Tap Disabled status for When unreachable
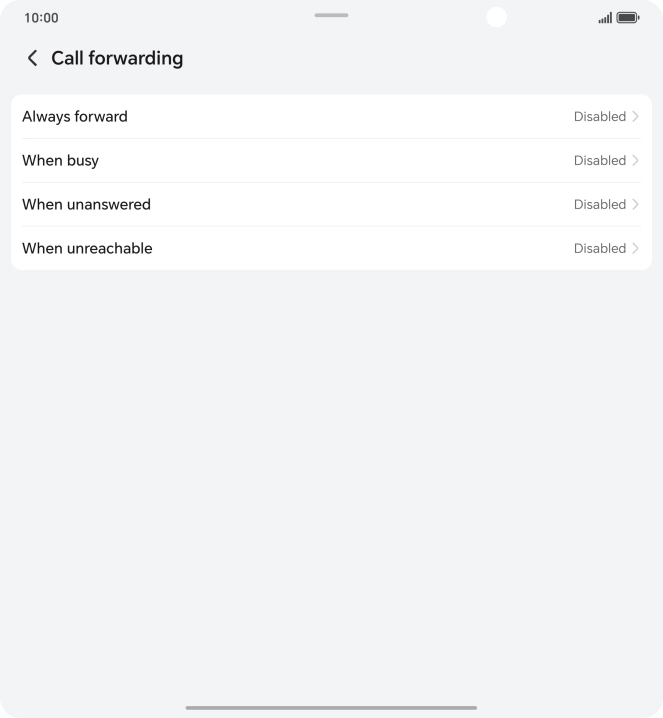663x718 pixels. [x=599, y=248]
